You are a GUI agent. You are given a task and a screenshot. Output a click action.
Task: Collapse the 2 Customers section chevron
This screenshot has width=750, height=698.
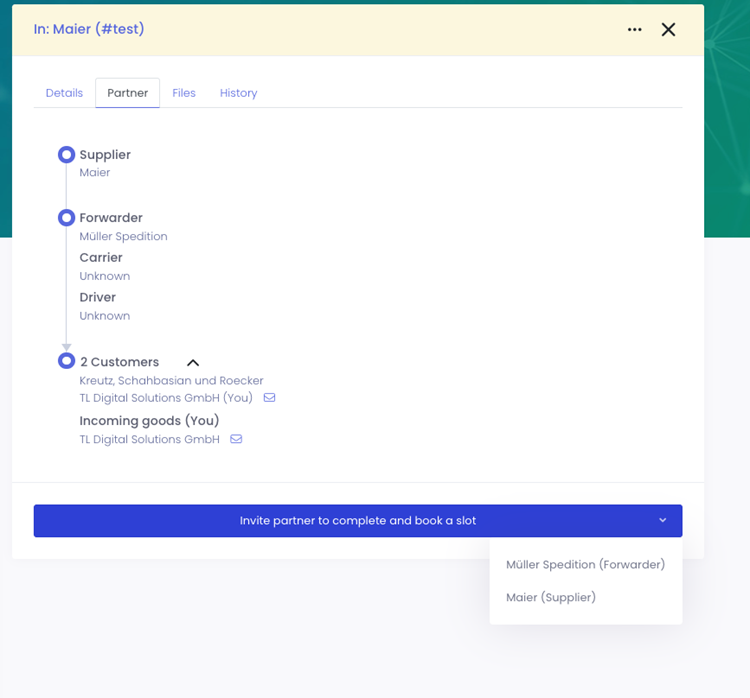pyautogui.click(x=193, y=363)
